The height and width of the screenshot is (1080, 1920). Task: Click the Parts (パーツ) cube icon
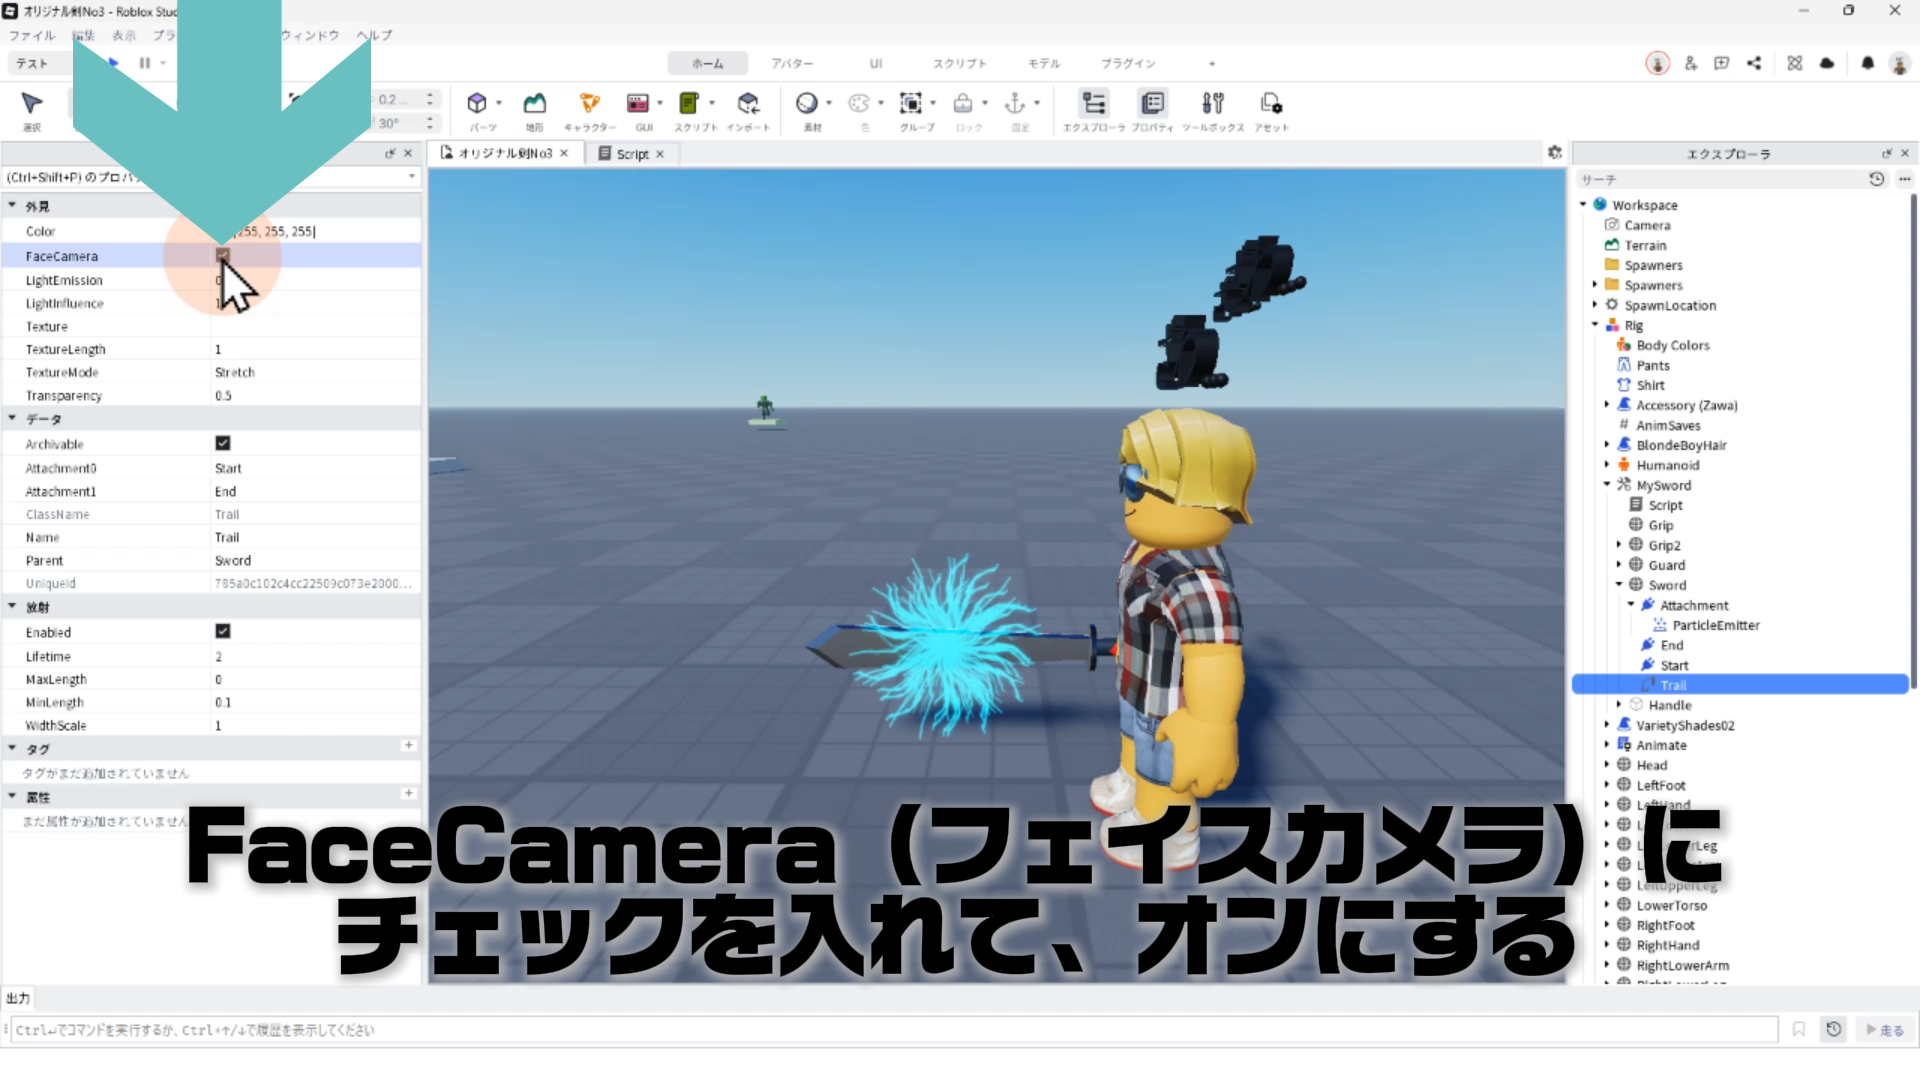[477, 103]
